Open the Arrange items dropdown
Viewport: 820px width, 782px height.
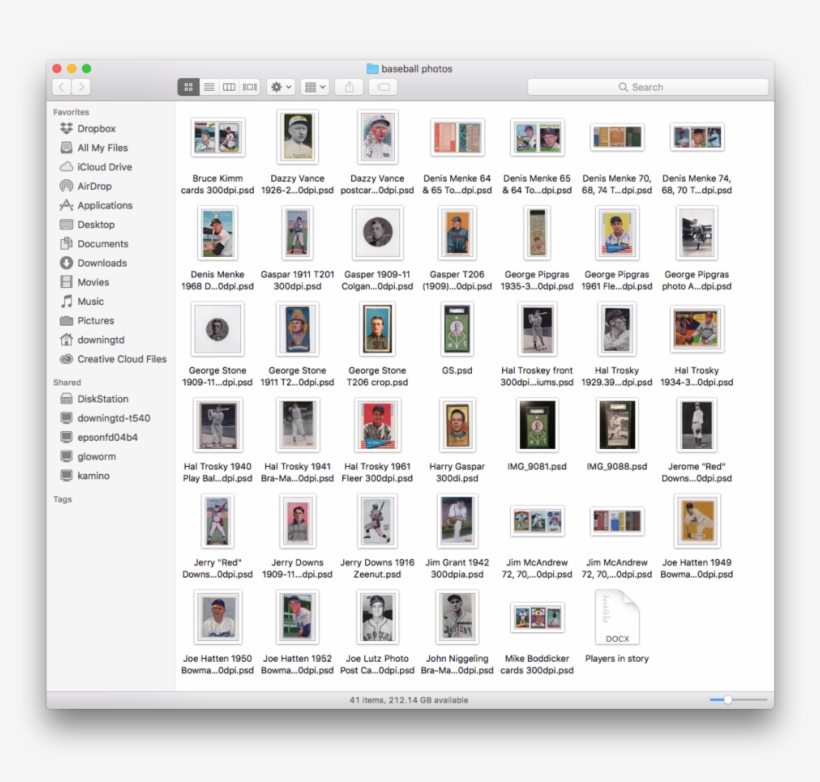[x=314, y=88]
